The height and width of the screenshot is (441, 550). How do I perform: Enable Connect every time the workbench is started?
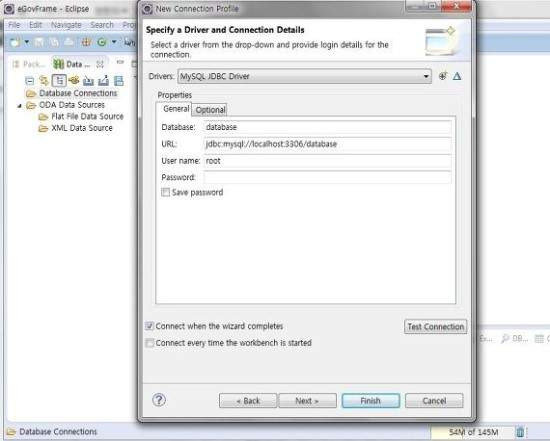(x=149, y=343)
